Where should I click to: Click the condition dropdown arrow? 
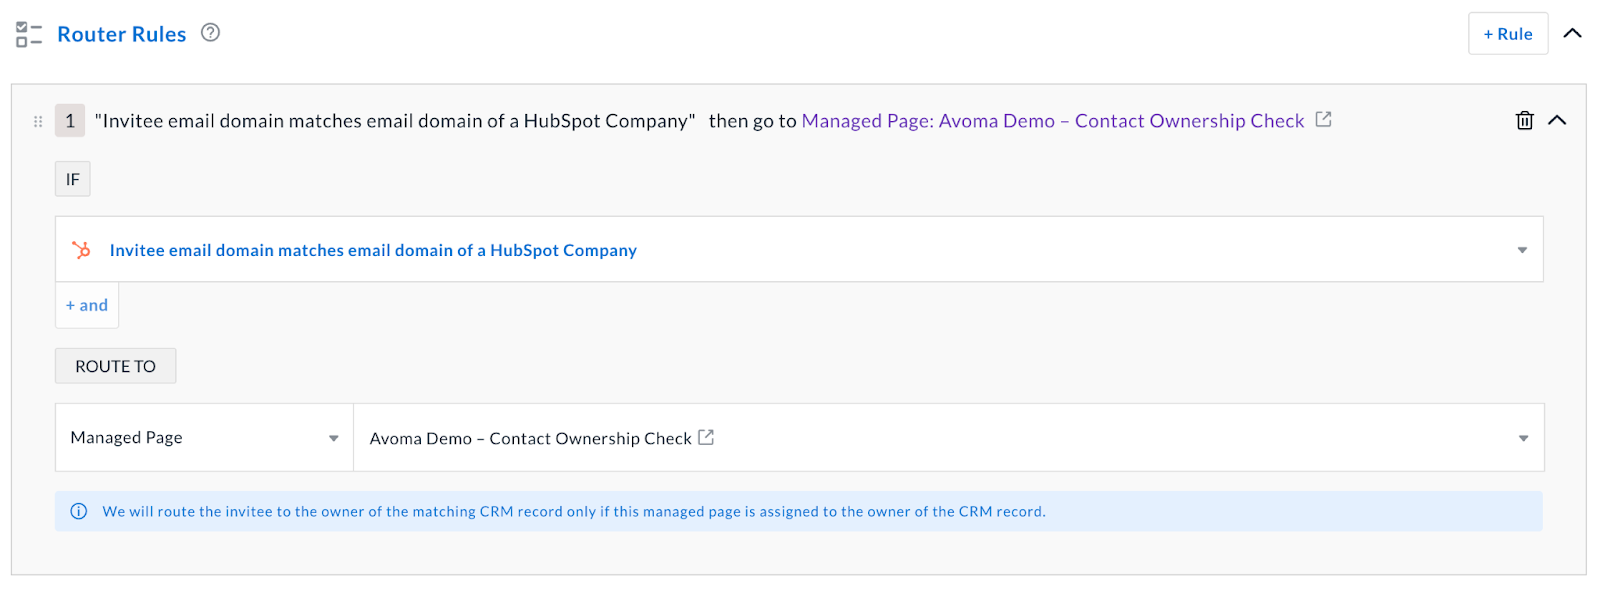tap(1522, 250)
